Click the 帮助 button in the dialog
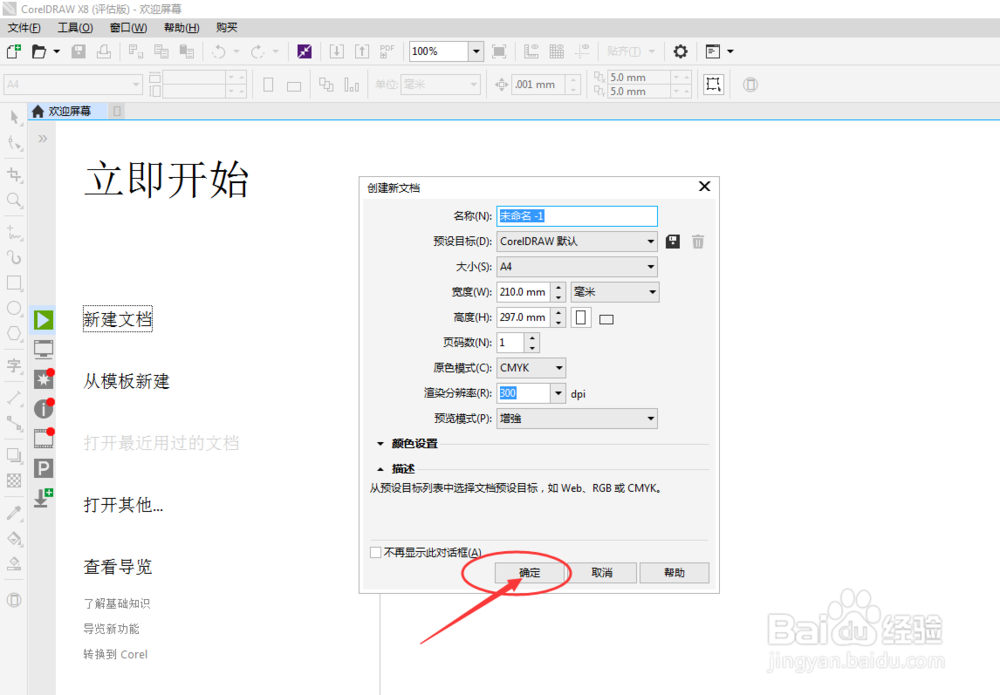The height and width of the screenshot is (695, 1000). 674,573
